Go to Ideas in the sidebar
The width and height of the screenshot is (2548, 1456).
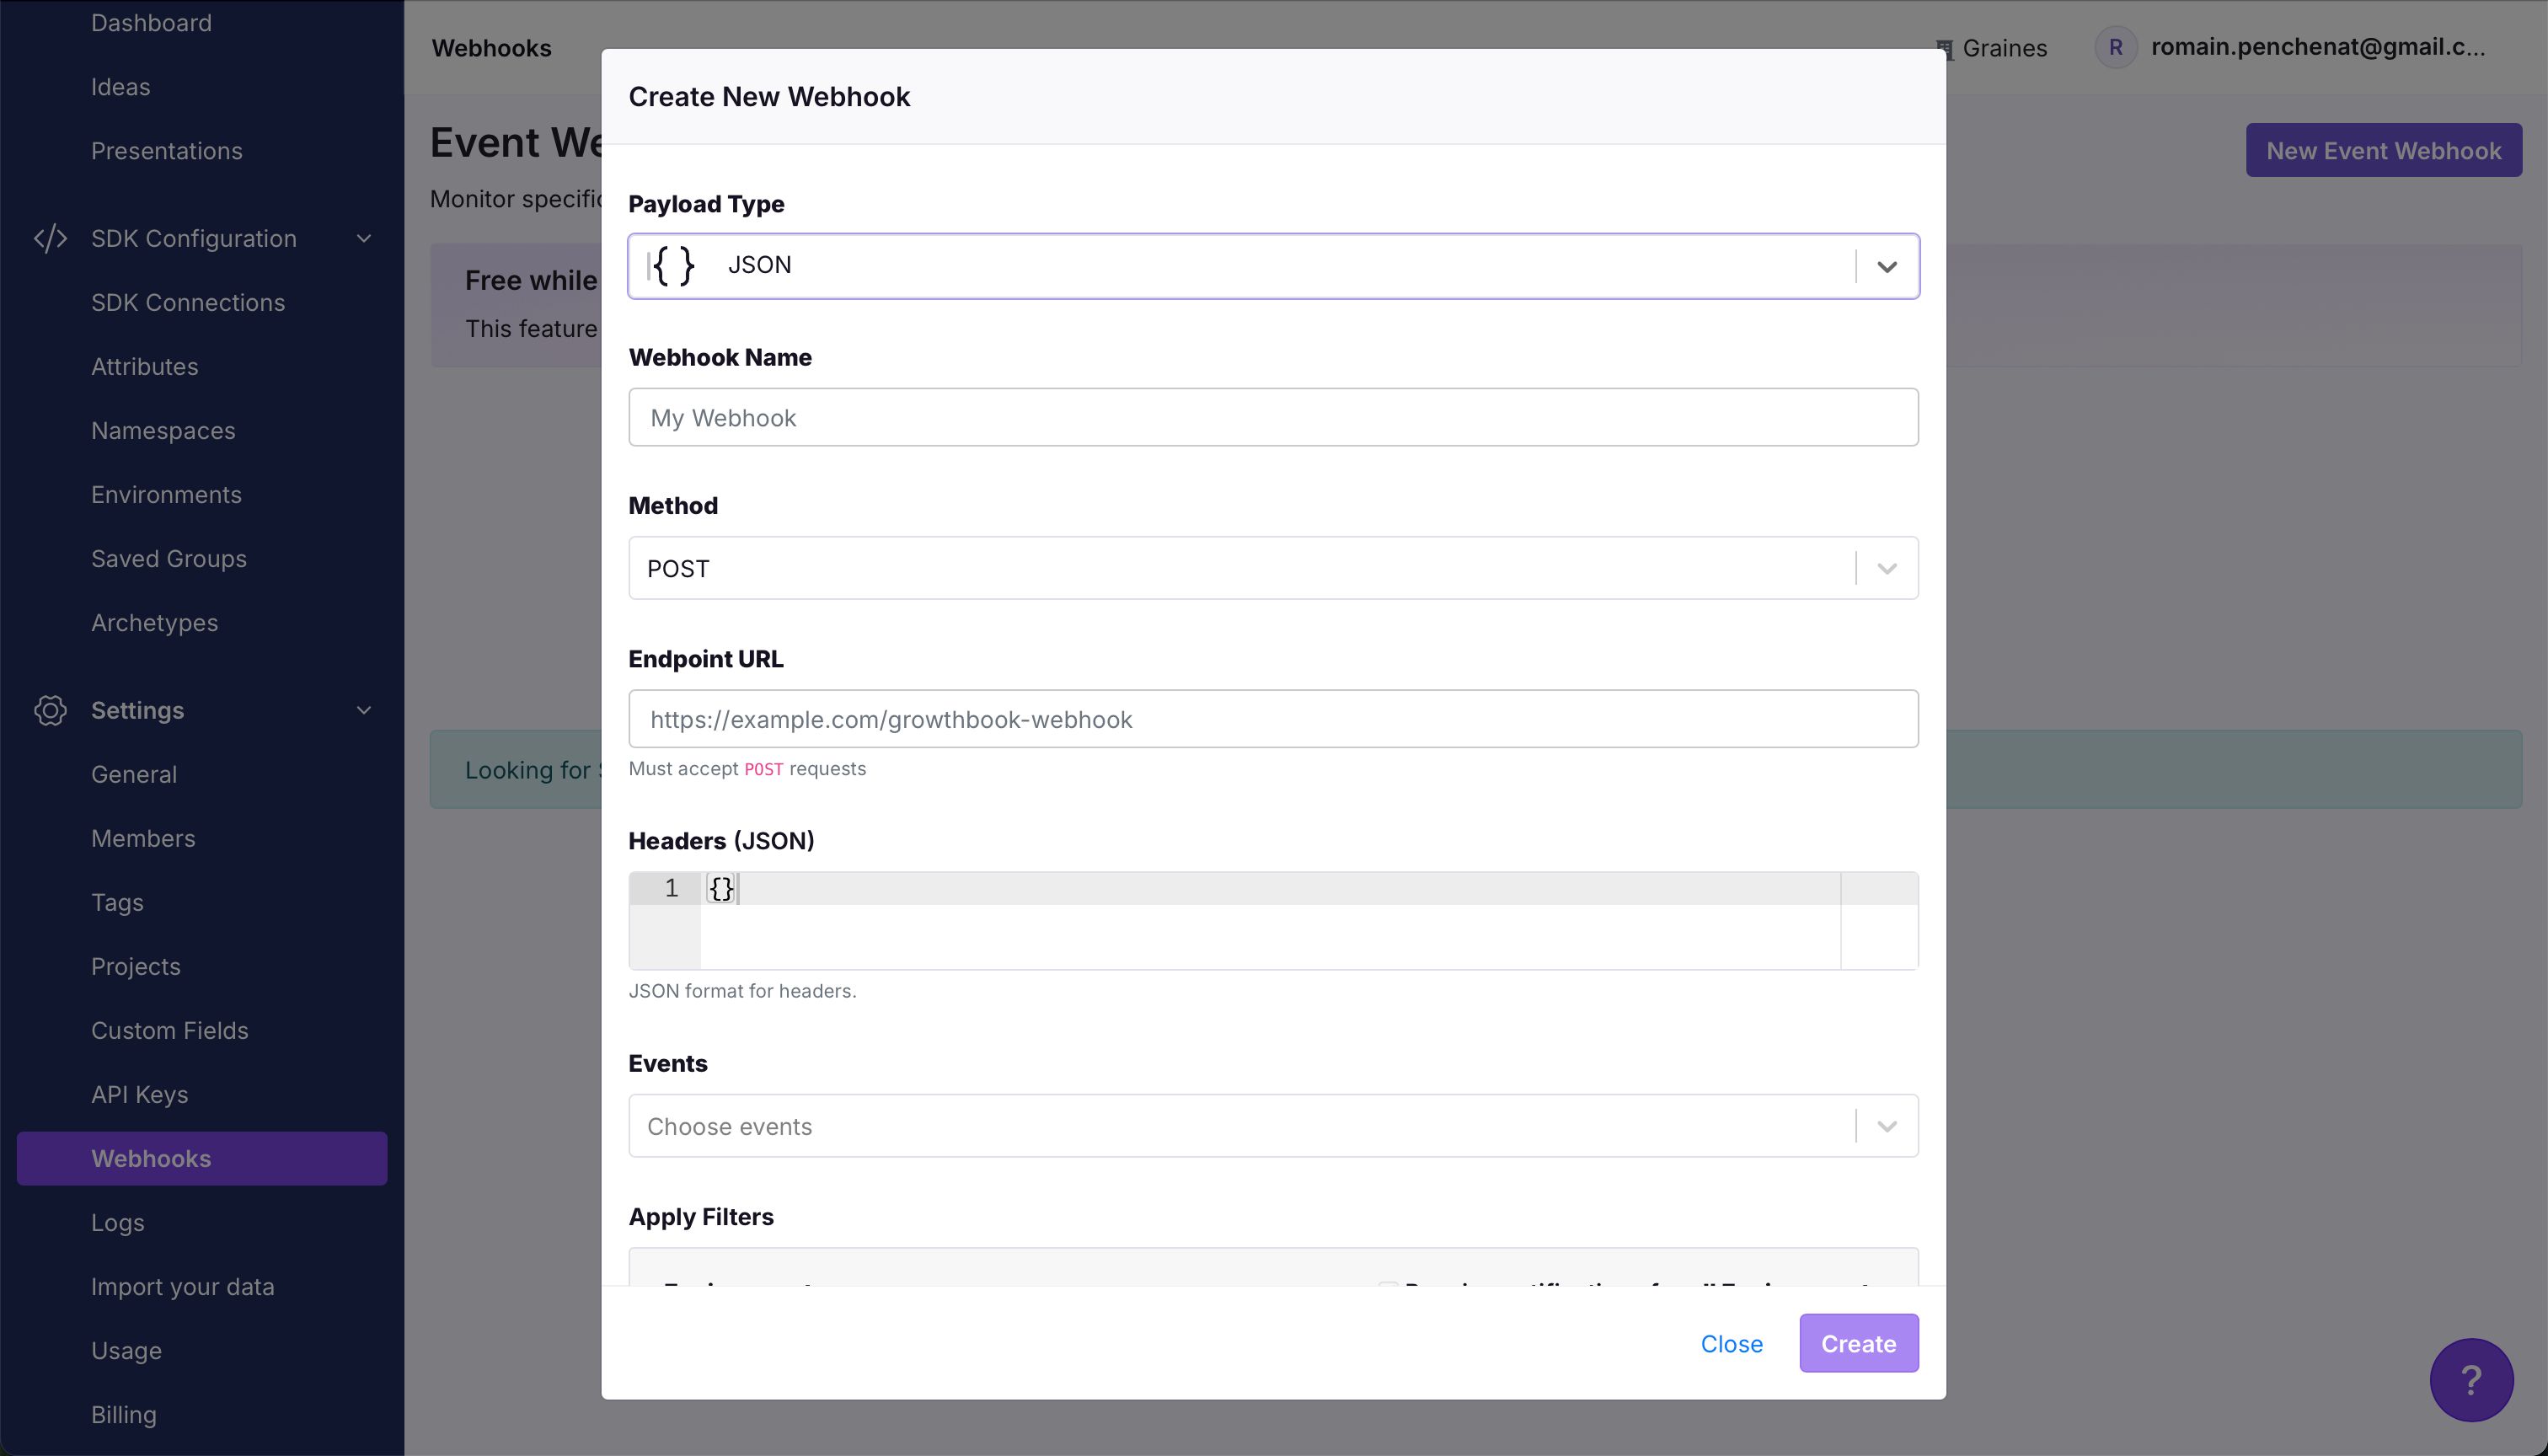121,87
